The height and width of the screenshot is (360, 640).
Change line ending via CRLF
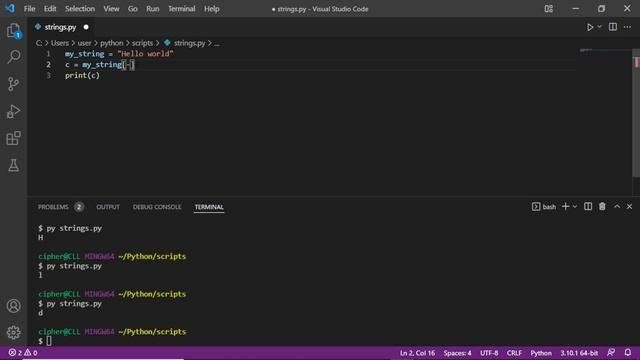tap(514, 353)
